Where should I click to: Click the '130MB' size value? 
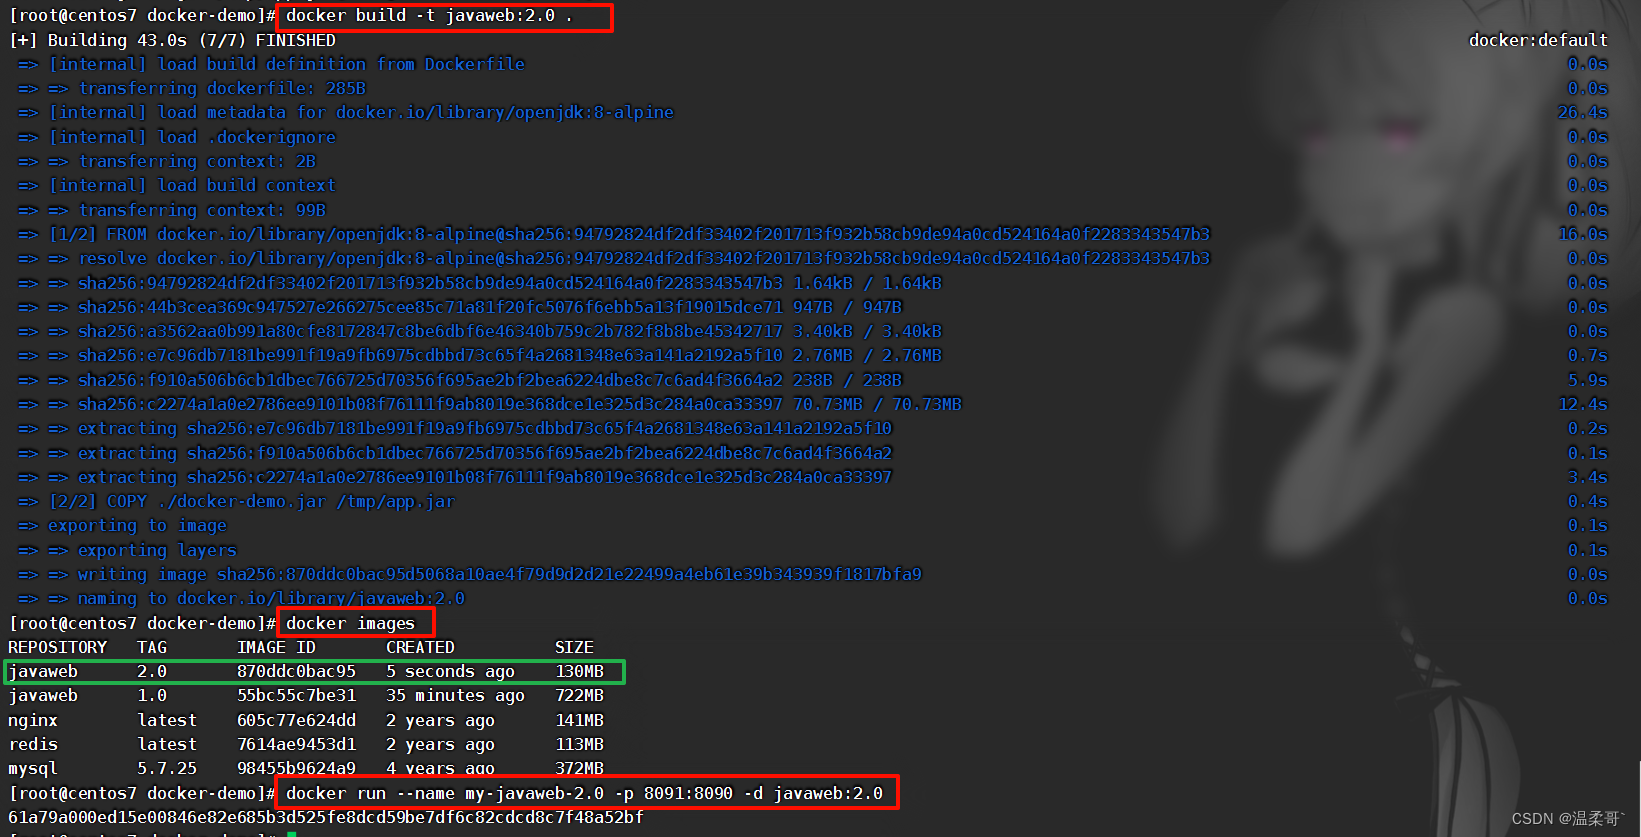[579, 671]
